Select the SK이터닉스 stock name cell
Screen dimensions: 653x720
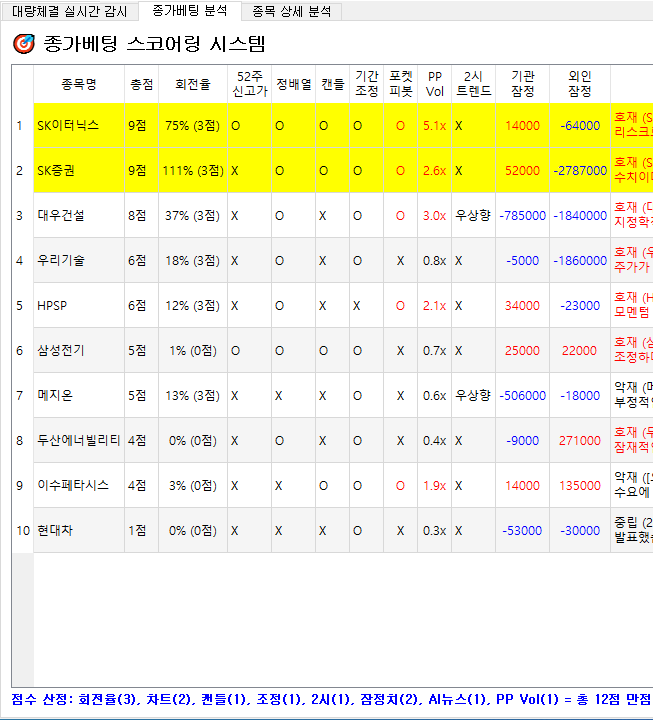tap(79, 125)
